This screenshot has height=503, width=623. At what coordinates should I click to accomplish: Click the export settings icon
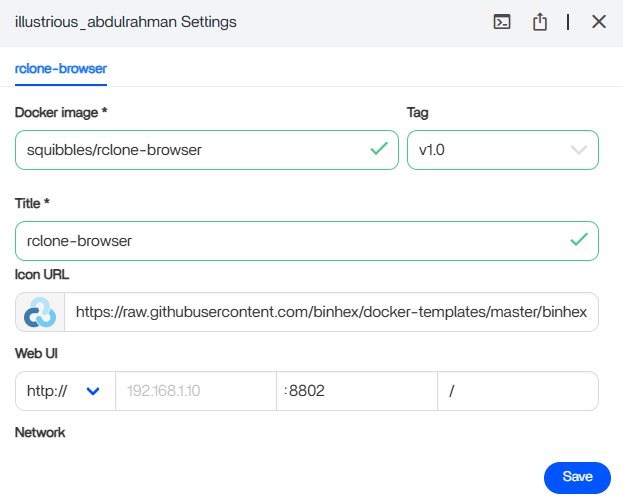coord(540,22)
